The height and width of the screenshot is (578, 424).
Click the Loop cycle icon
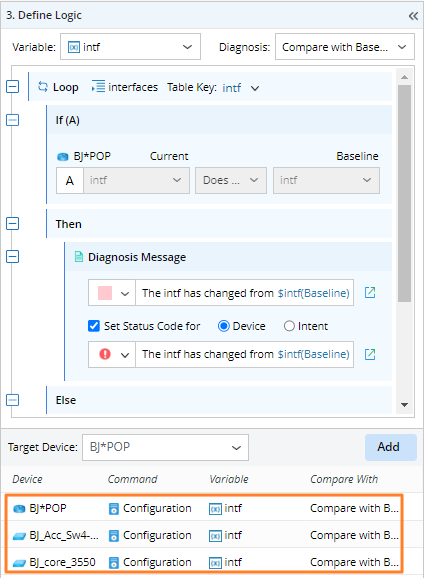[x=43, y=87]
